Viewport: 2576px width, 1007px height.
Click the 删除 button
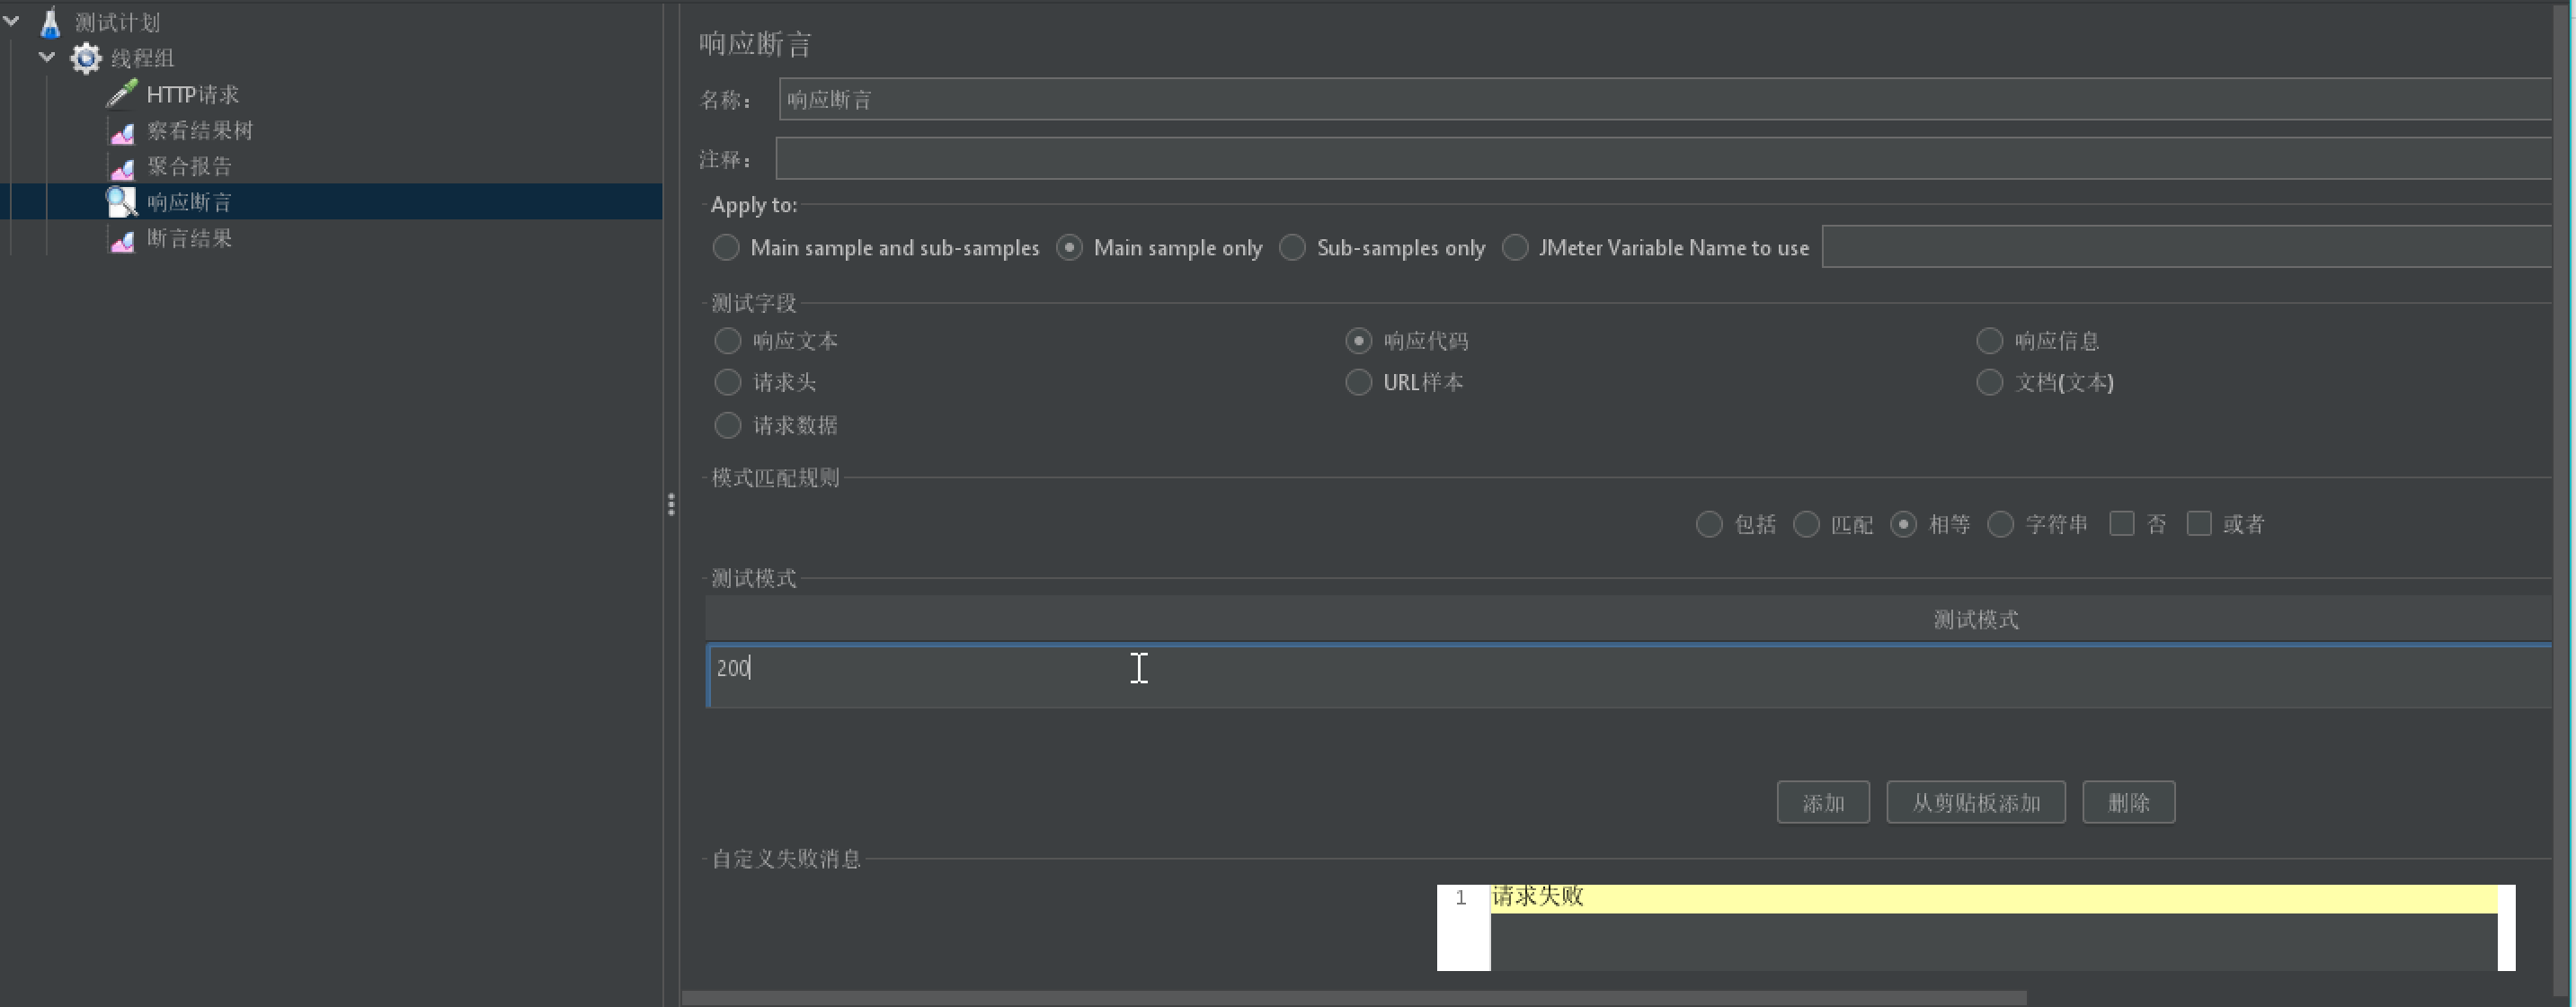[x=2129, y=802]
